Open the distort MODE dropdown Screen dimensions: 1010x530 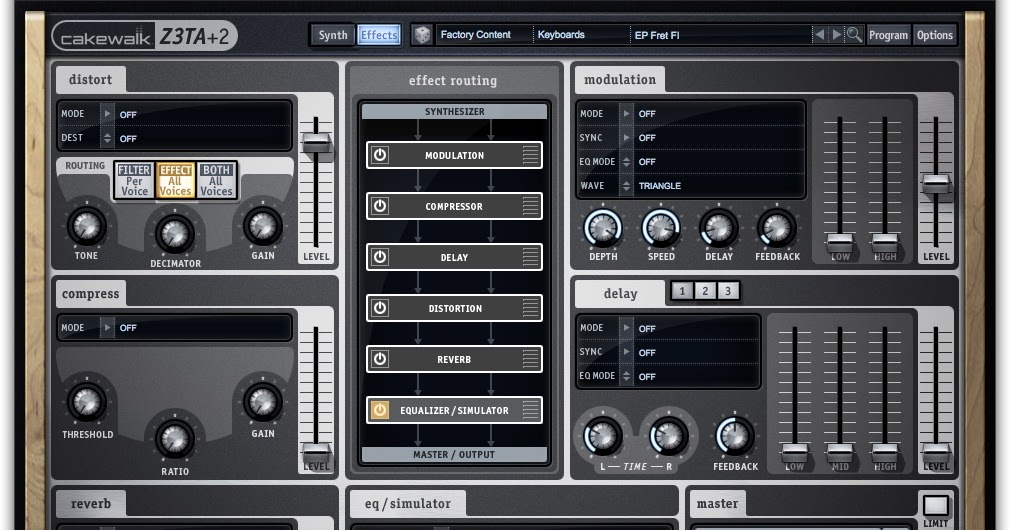click(108, 114)
